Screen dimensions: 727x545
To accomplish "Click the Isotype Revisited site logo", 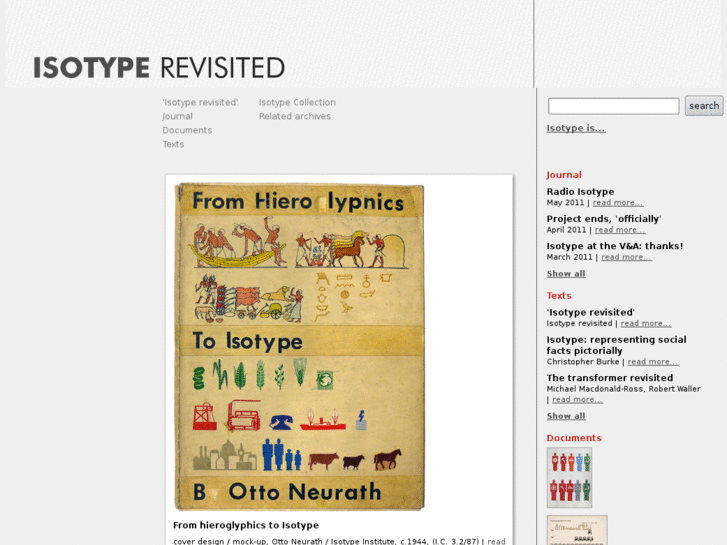I will [x=159, y=67].
